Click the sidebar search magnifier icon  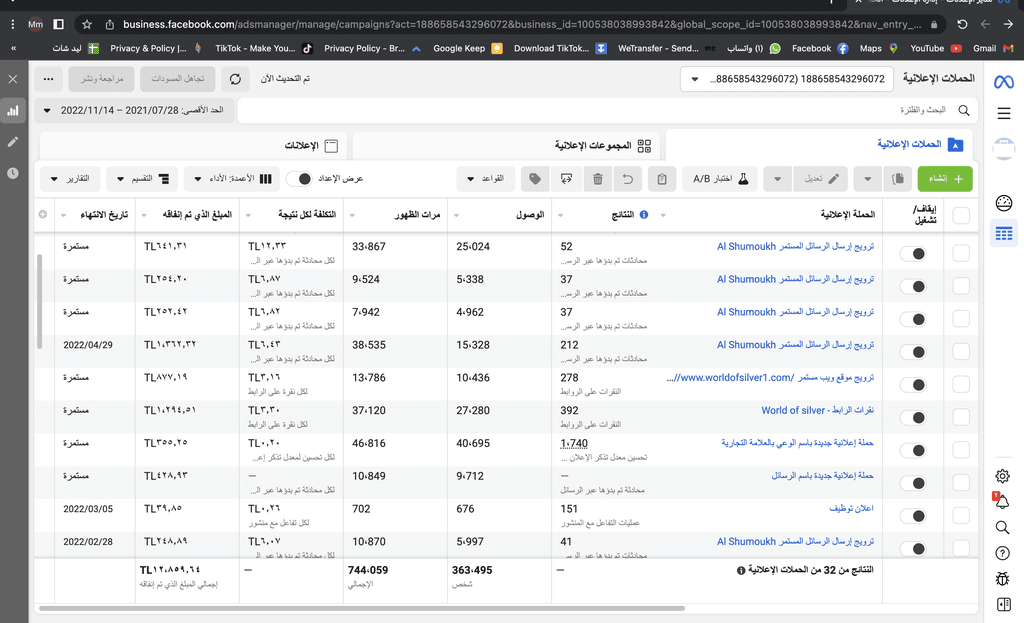point(1002,527)
